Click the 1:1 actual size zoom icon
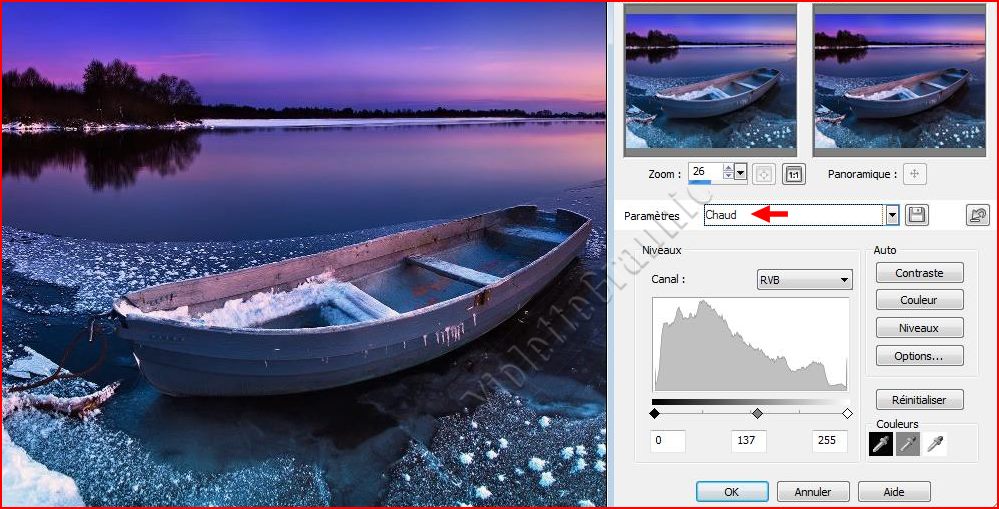This screenshot has width=999, height=509. click(794, 174)
